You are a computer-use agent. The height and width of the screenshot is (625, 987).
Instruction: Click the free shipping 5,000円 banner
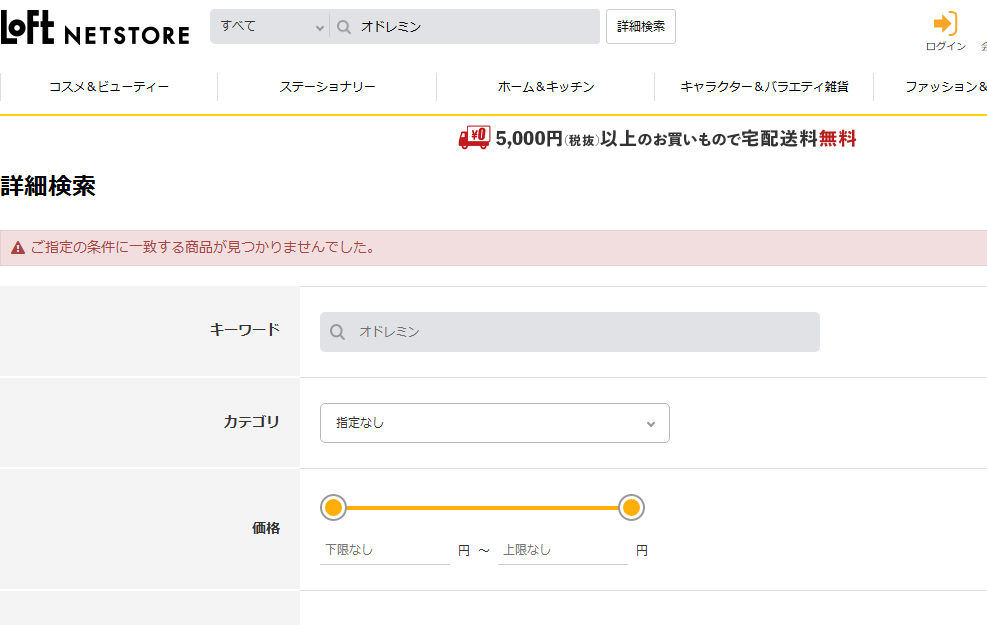pyautogui.click(x=658, y=138)
